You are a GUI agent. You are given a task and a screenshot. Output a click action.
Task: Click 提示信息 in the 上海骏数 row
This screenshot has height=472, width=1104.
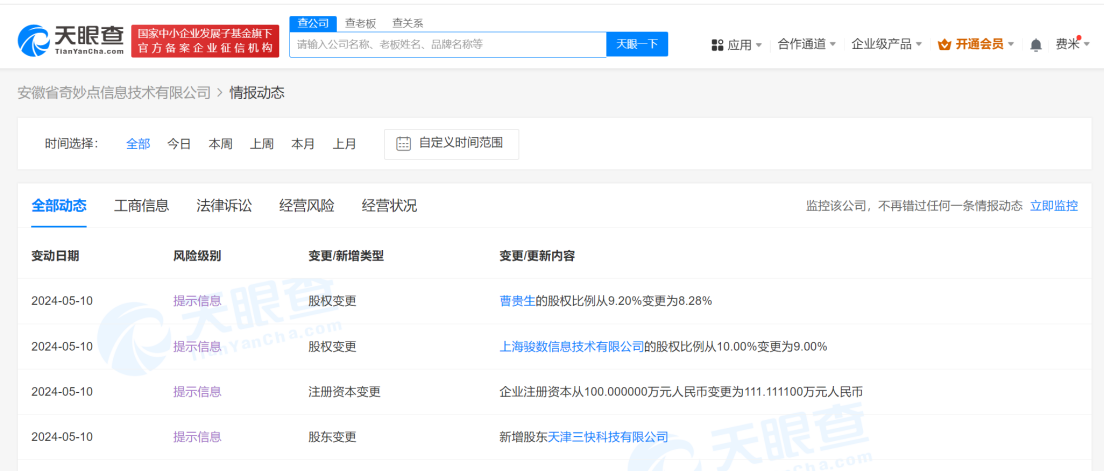[197, 346]
